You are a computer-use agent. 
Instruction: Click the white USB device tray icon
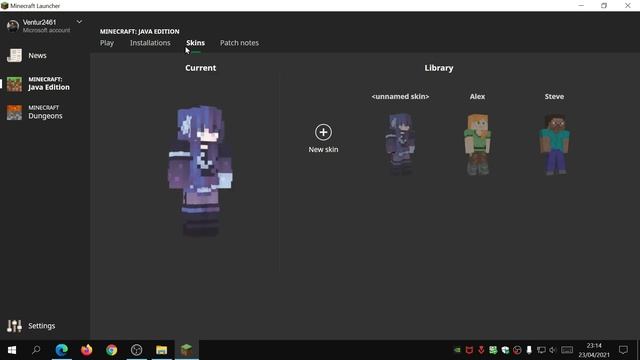coord(529,350)
